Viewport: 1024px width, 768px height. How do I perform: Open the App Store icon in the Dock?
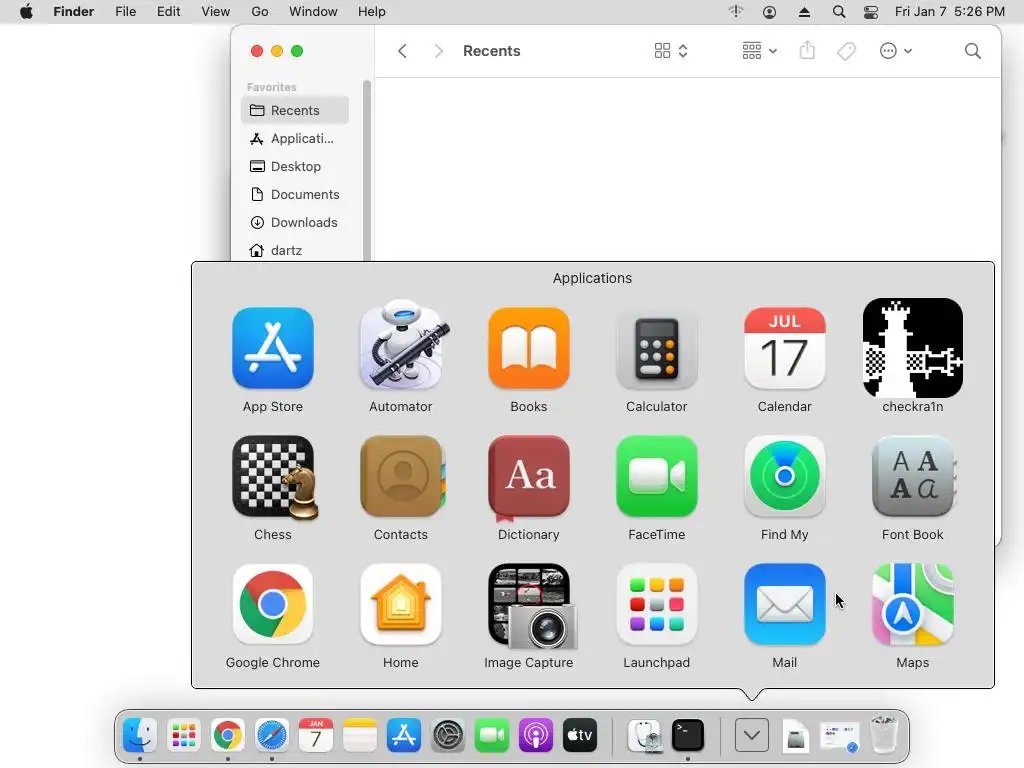[x=404, y=735]
